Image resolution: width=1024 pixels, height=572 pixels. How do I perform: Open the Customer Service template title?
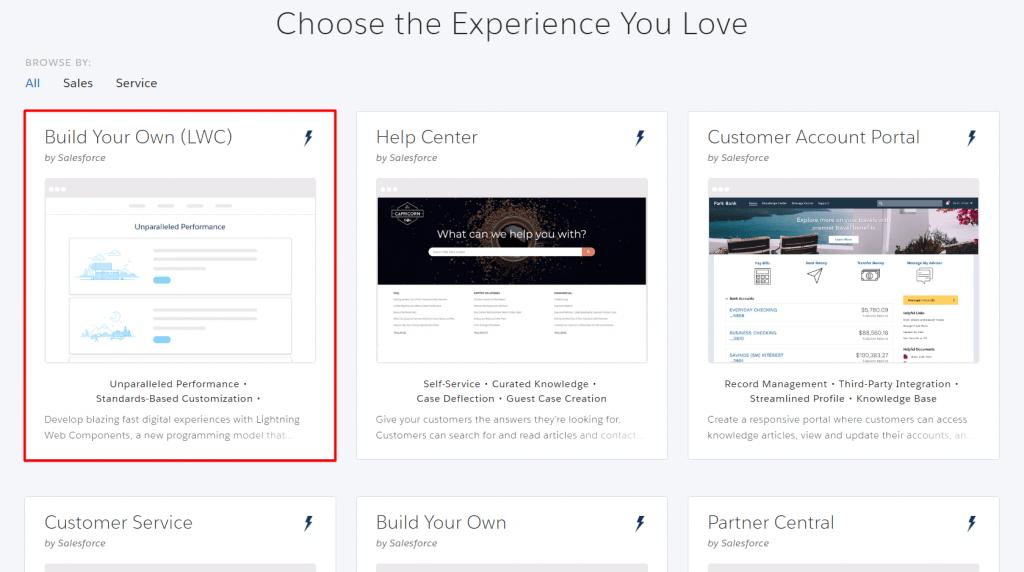(119, 522)
